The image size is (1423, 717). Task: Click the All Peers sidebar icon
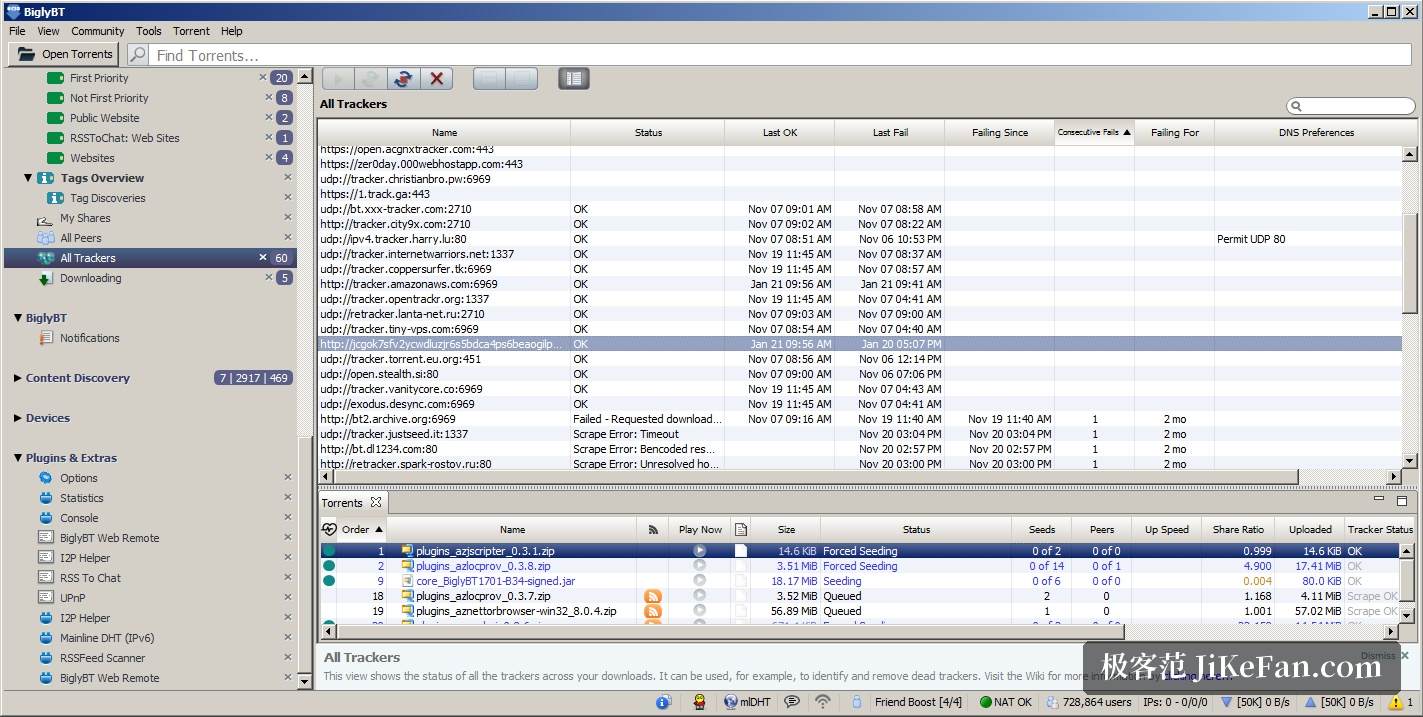(45, 238)
